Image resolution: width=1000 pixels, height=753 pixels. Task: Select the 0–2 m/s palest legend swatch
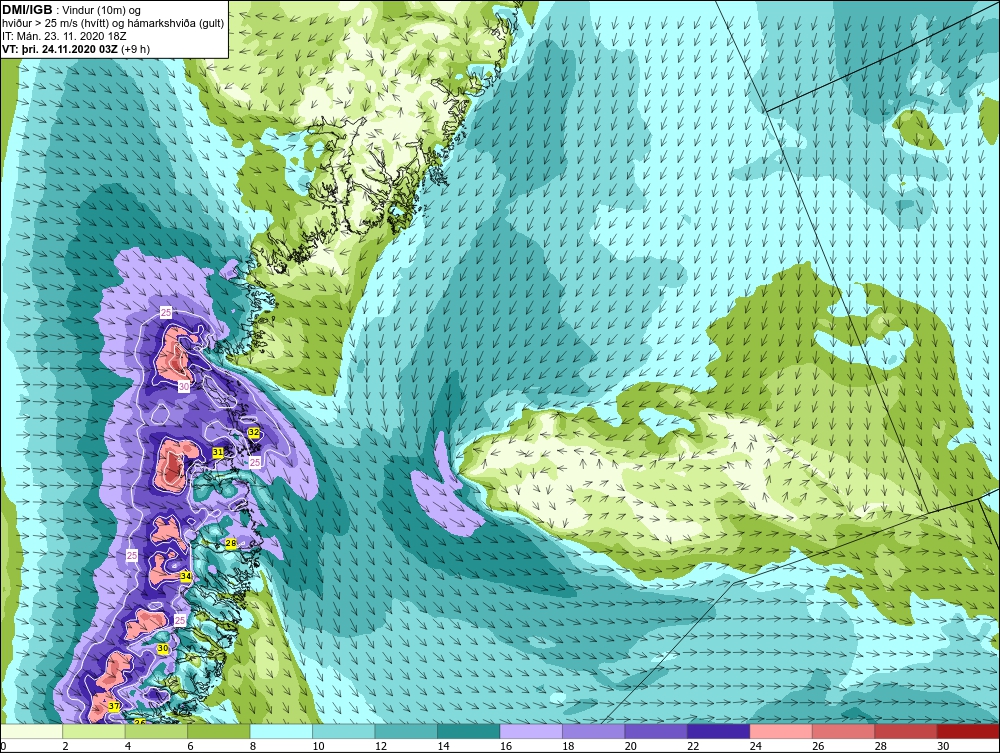pos(31,731)
